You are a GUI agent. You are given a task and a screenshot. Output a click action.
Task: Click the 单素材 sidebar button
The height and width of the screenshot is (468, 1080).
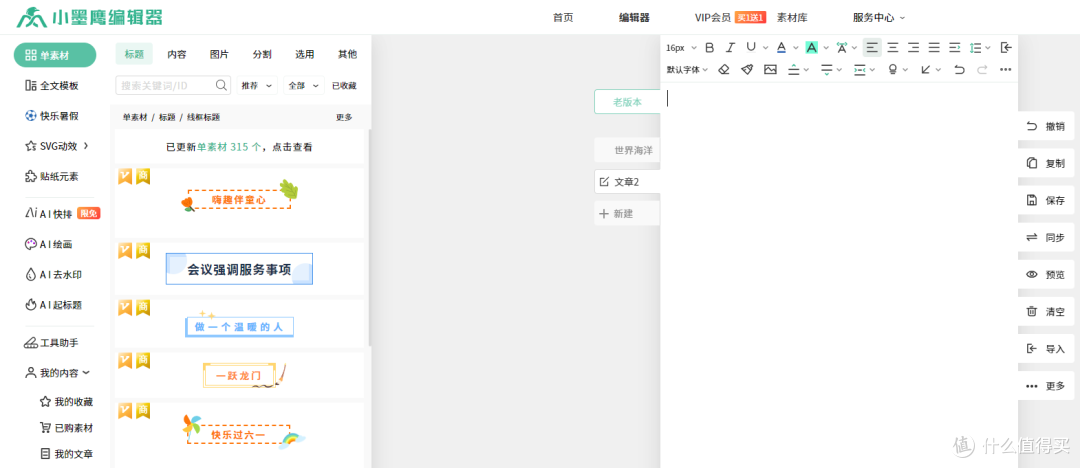(x=55, y=55)
